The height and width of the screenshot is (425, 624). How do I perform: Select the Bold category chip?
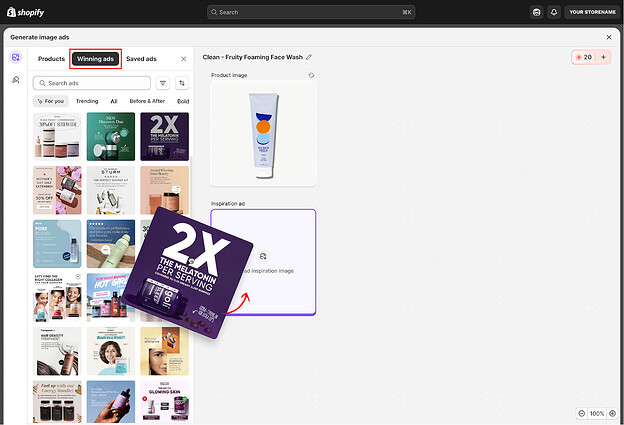(183, 101)
